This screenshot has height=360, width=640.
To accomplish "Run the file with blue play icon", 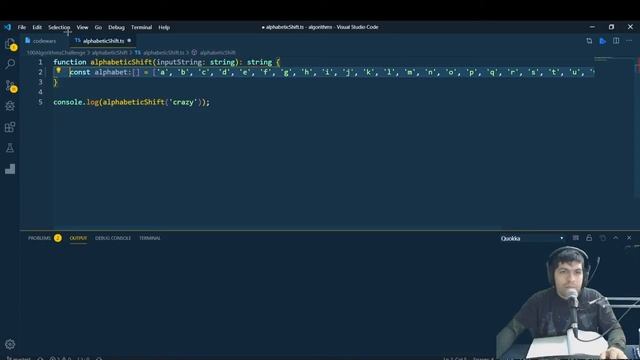I will pyautogui.click(x=602, y=41).
